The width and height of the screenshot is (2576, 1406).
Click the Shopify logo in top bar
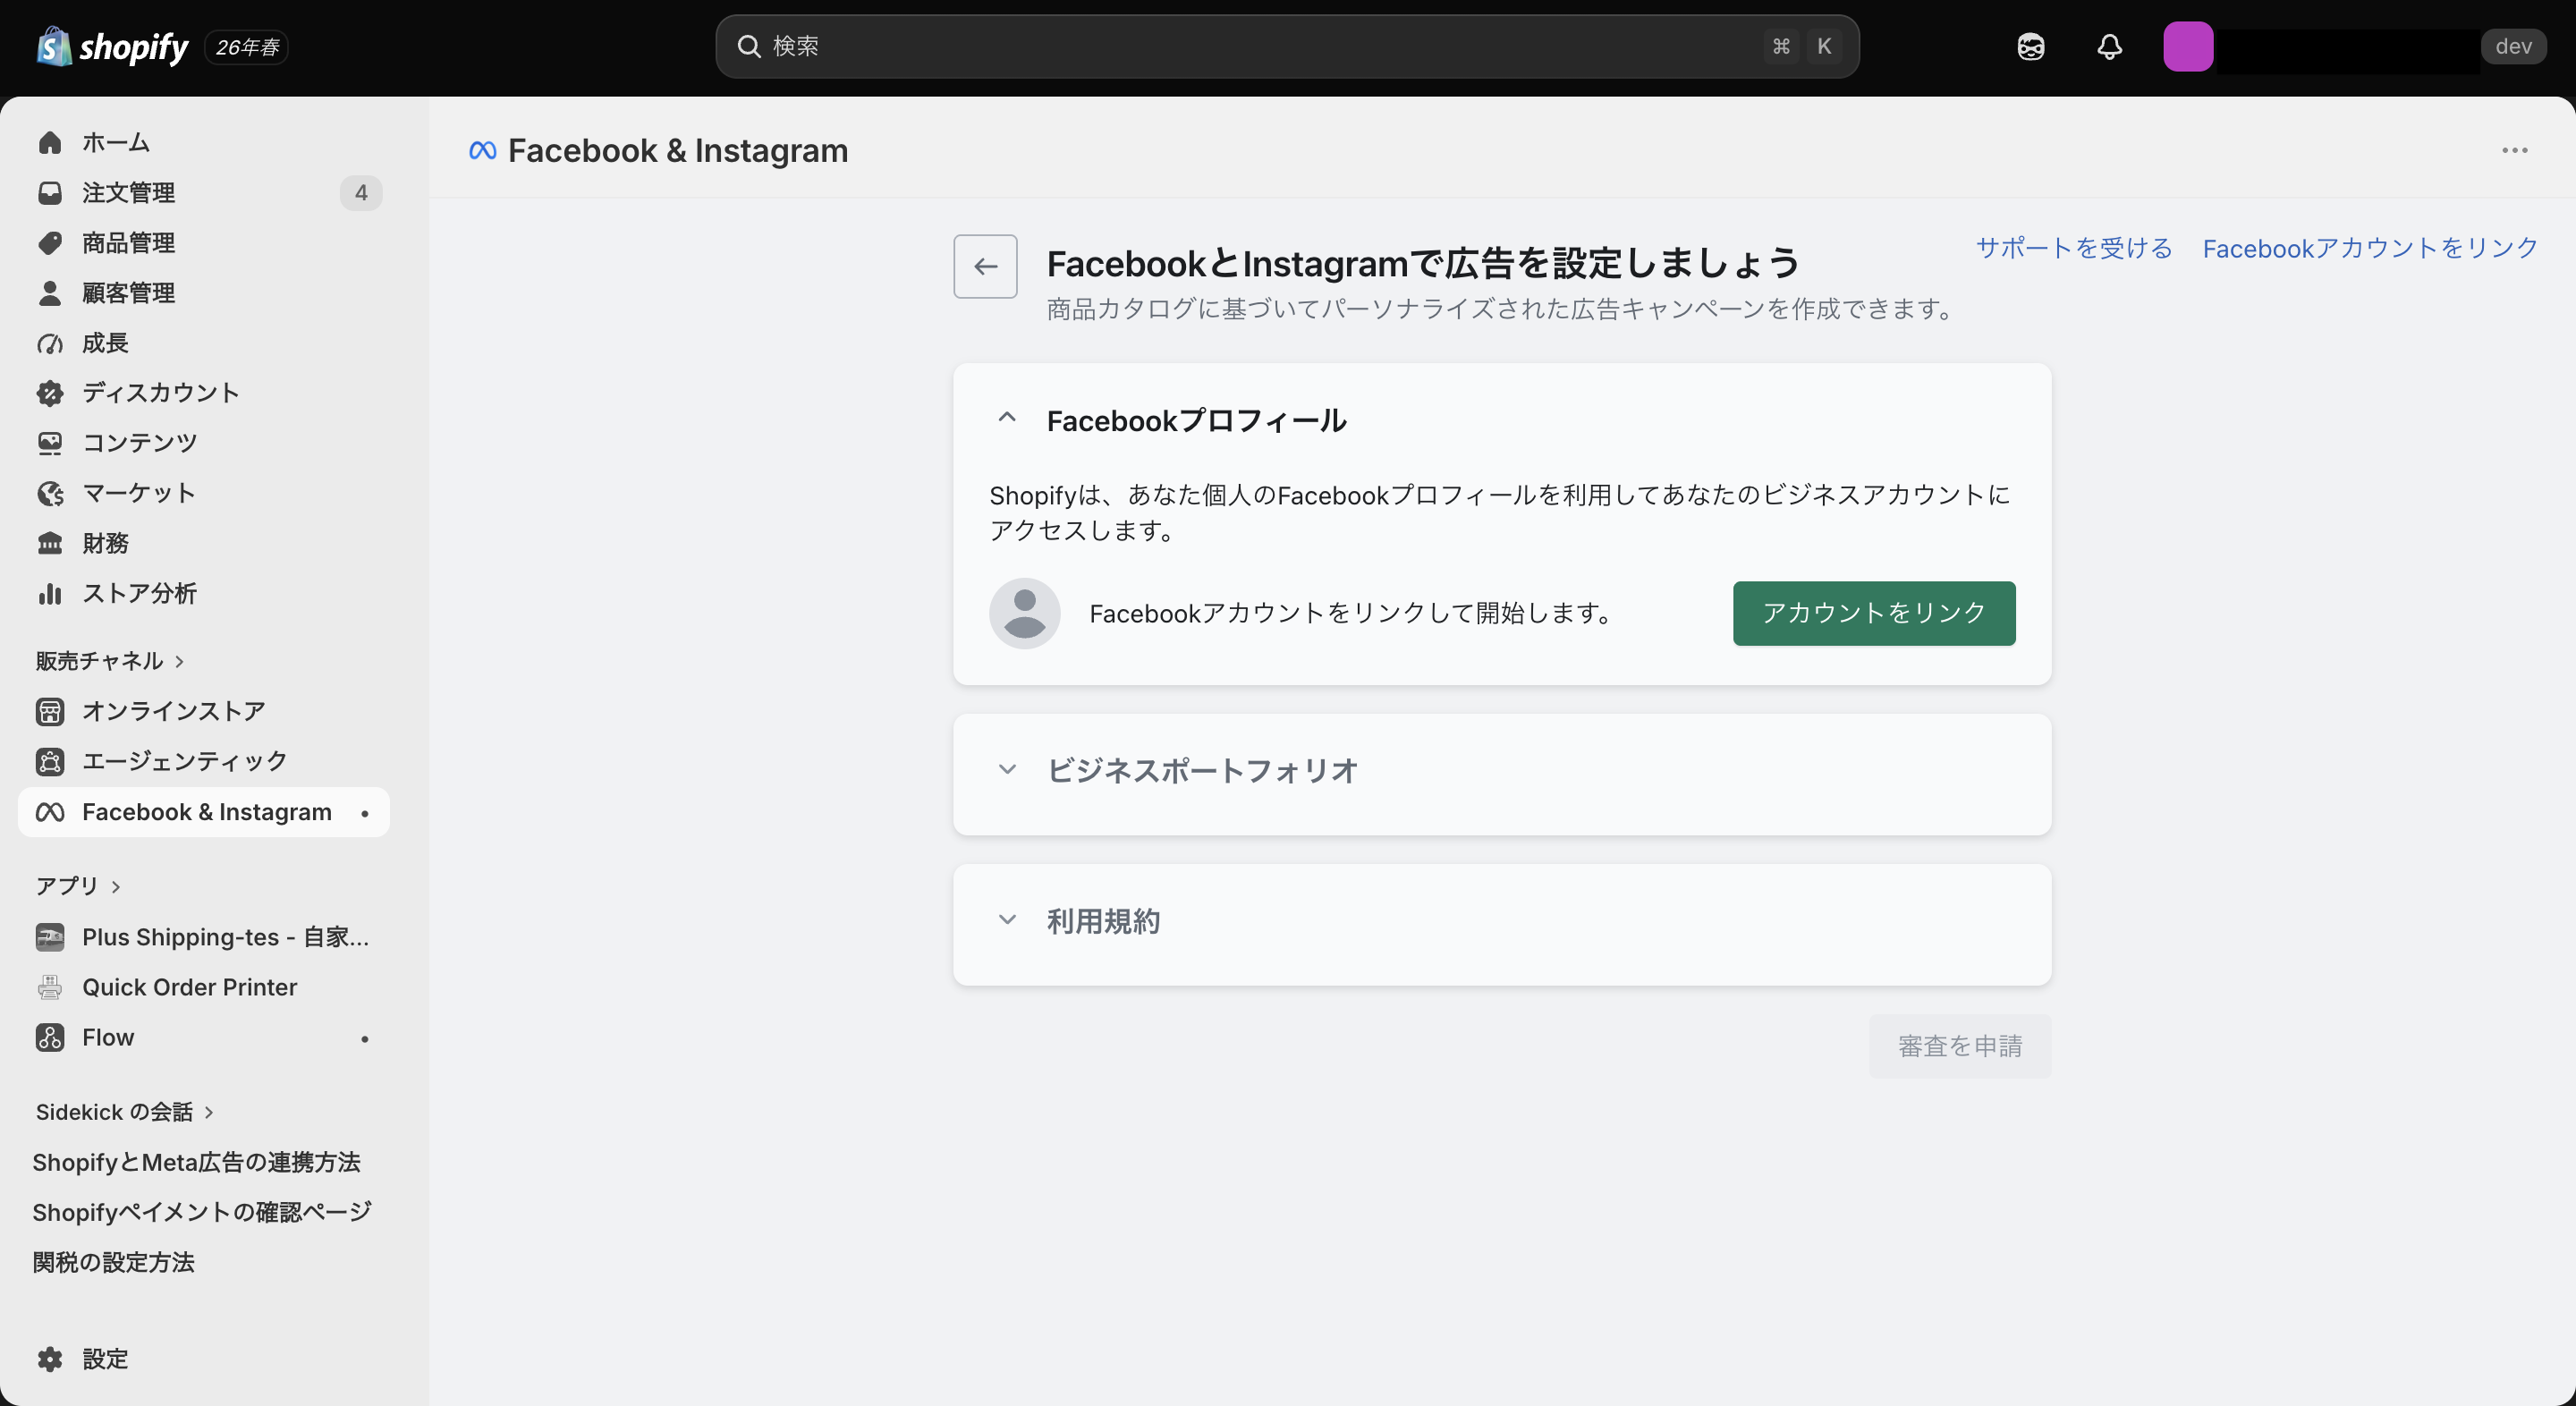coord(112,46)
